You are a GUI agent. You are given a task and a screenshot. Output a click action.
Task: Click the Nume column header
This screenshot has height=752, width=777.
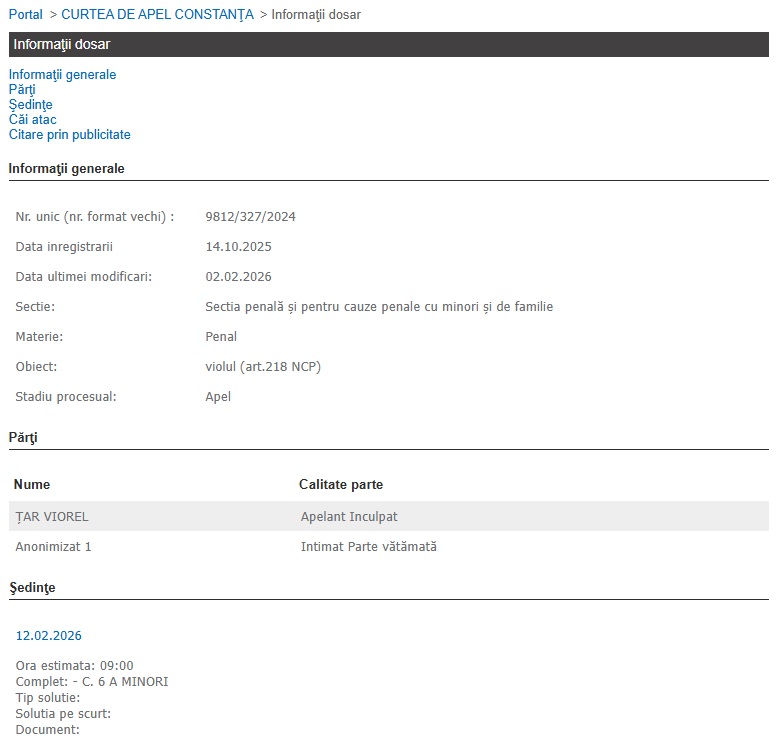(x=32, y=485)
